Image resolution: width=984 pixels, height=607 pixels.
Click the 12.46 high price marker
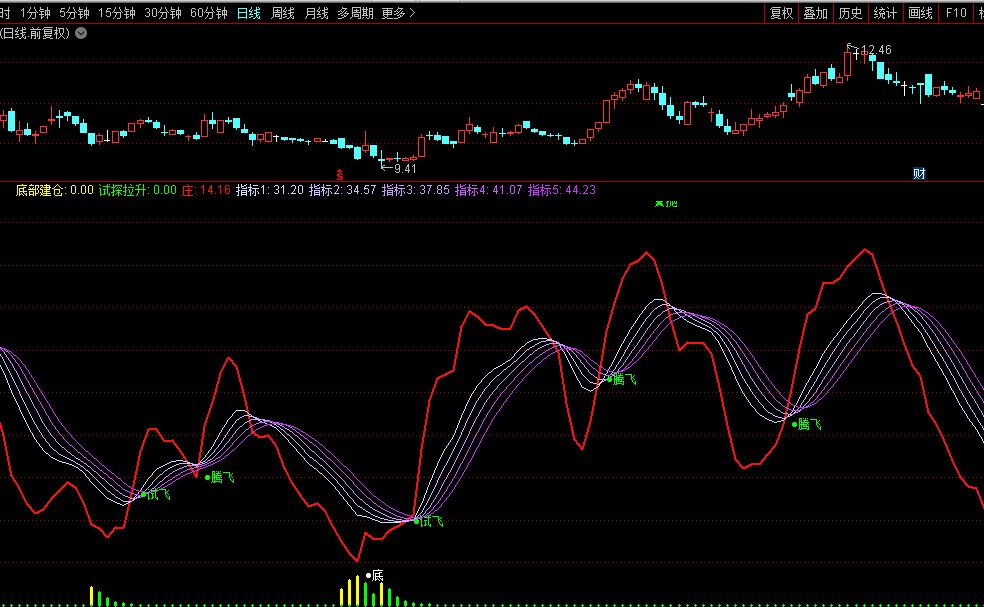pos(875,50)
